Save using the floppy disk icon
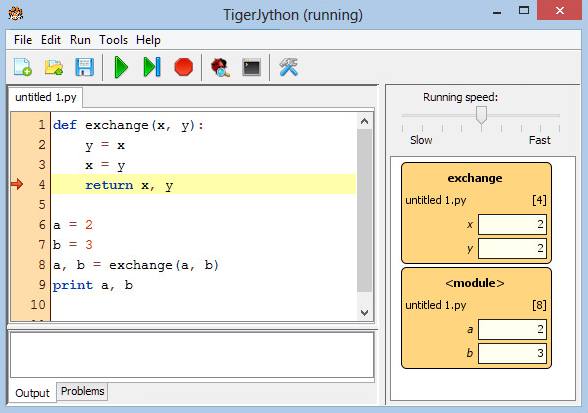The width and height of the screenshot is (588, 413). pyautogui.click(x=84, y=67)
